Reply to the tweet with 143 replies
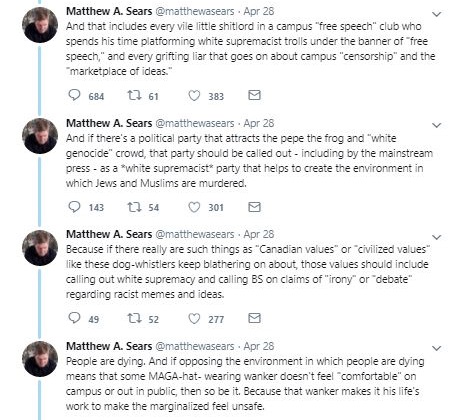467x420 pixels. coord(74,207)
